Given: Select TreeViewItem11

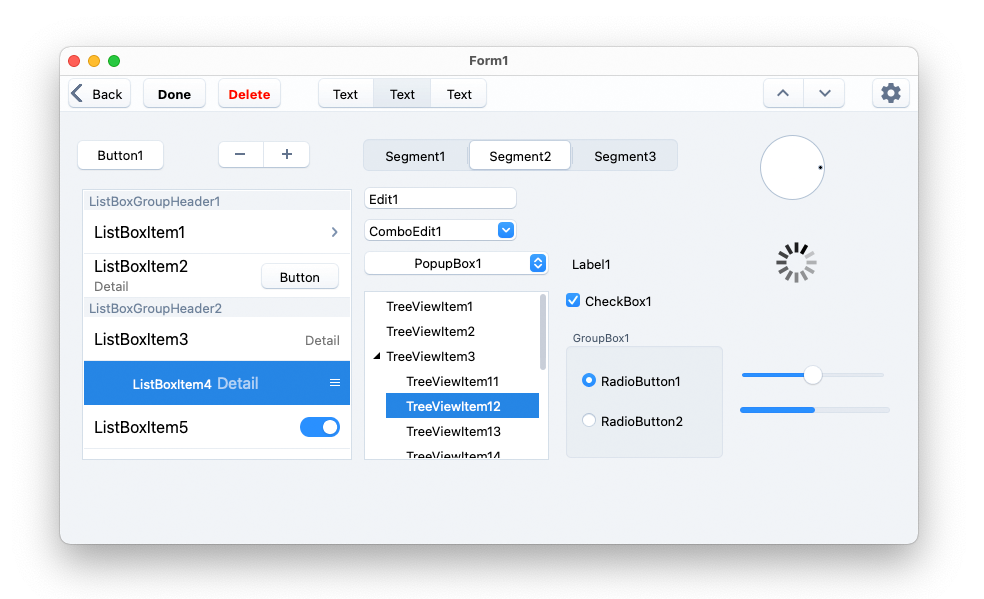Looking at the screenshot, I should coord(452,381).
